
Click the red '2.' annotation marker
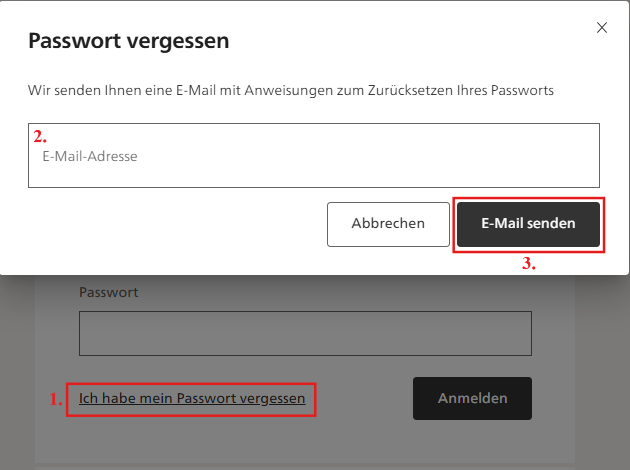click(x=40, y=137)
